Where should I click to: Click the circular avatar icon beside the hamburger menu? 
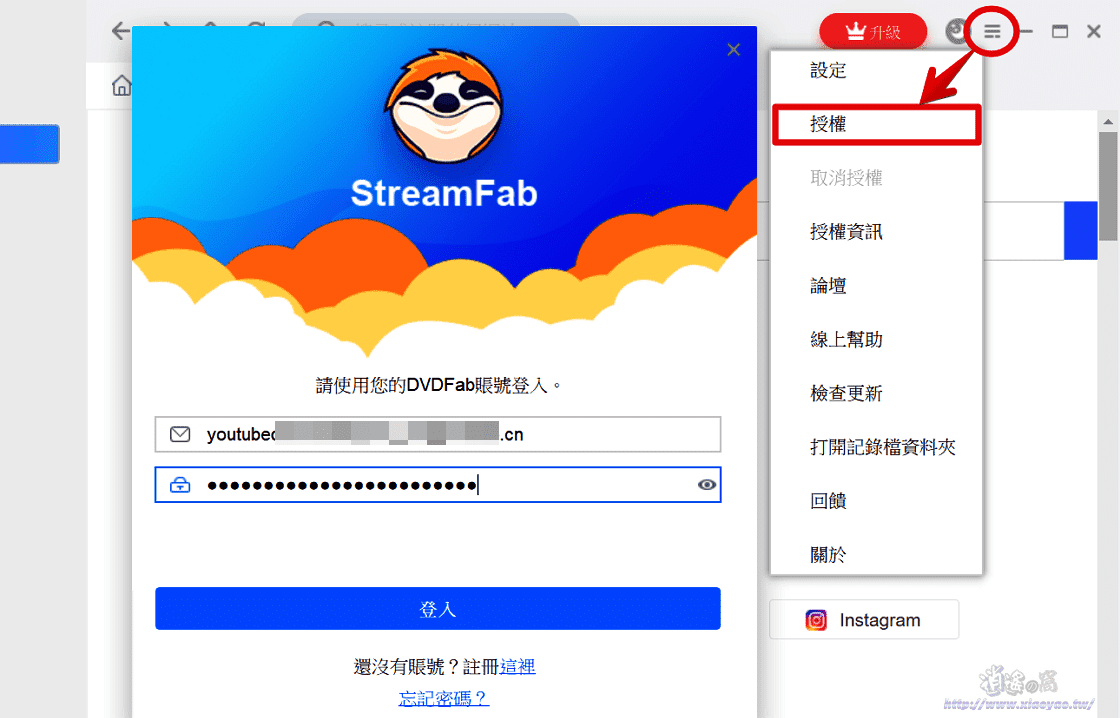tap(956, 31)
